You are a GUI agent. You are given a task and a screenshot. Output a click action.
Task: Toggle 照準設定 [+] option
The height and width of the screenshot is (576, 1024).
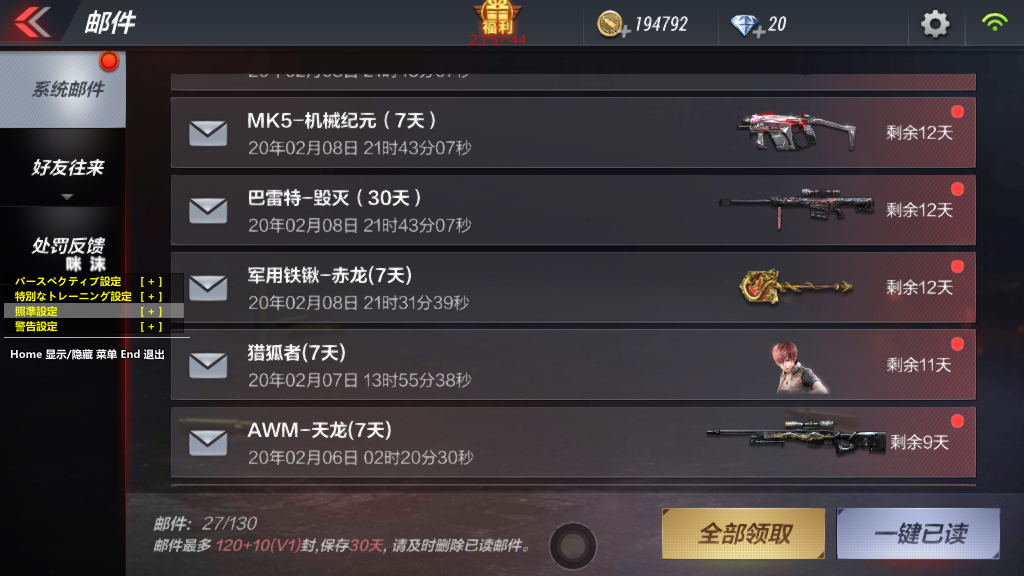coord(88,312)
